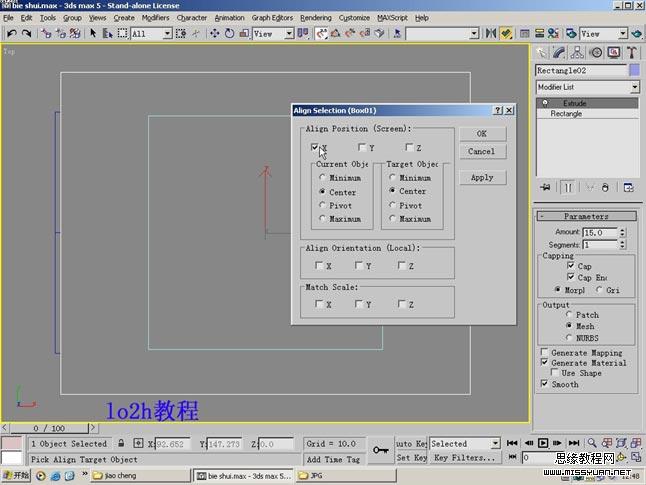The height and width of the screenshot is (485, 646).
Task: Click Configure Modifier Sets icon
Action: click(628, 188)
